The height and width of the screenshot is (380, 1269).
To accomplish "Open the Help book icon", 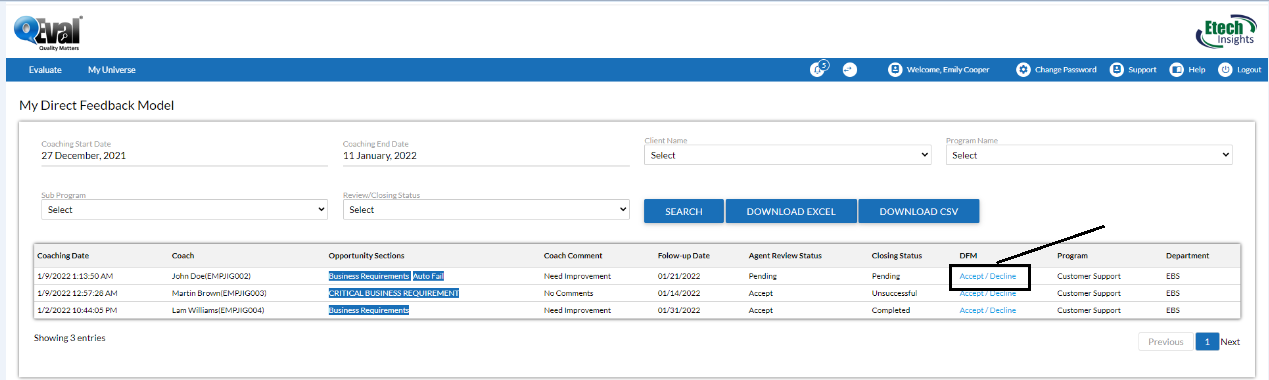I will point(1177,70).
